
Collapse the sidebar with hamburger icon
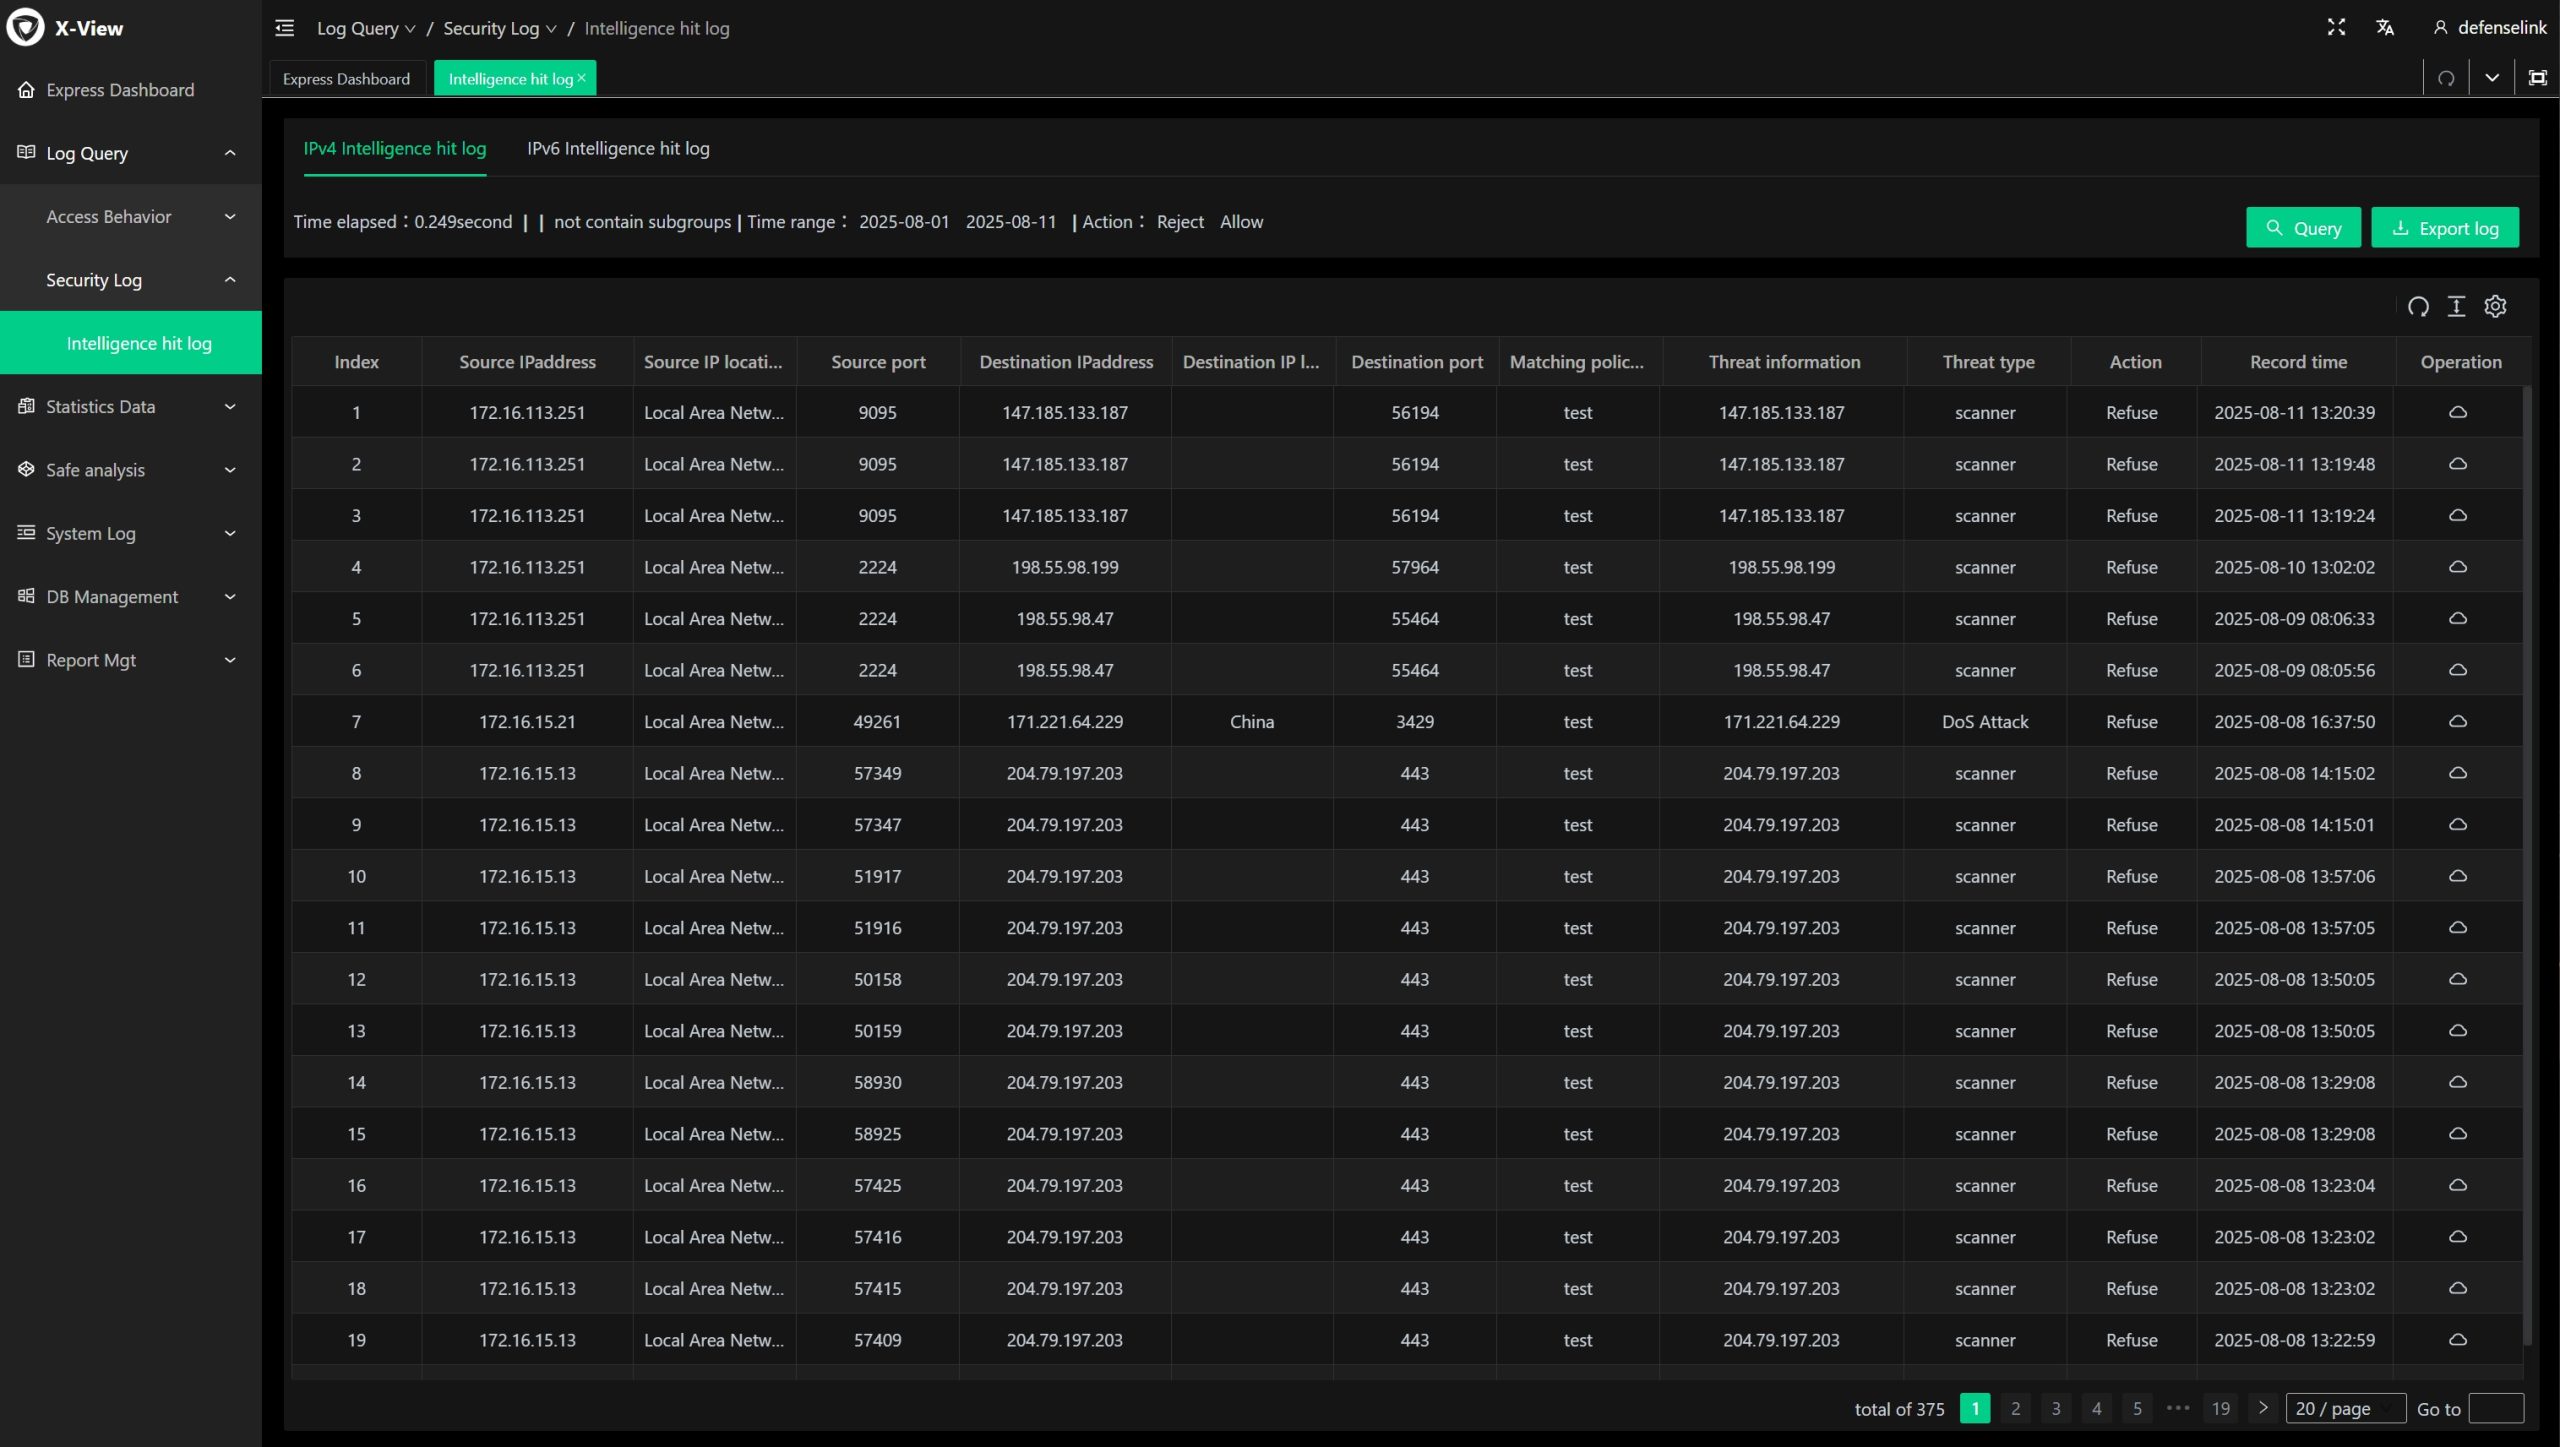click(x=285, y=28)
